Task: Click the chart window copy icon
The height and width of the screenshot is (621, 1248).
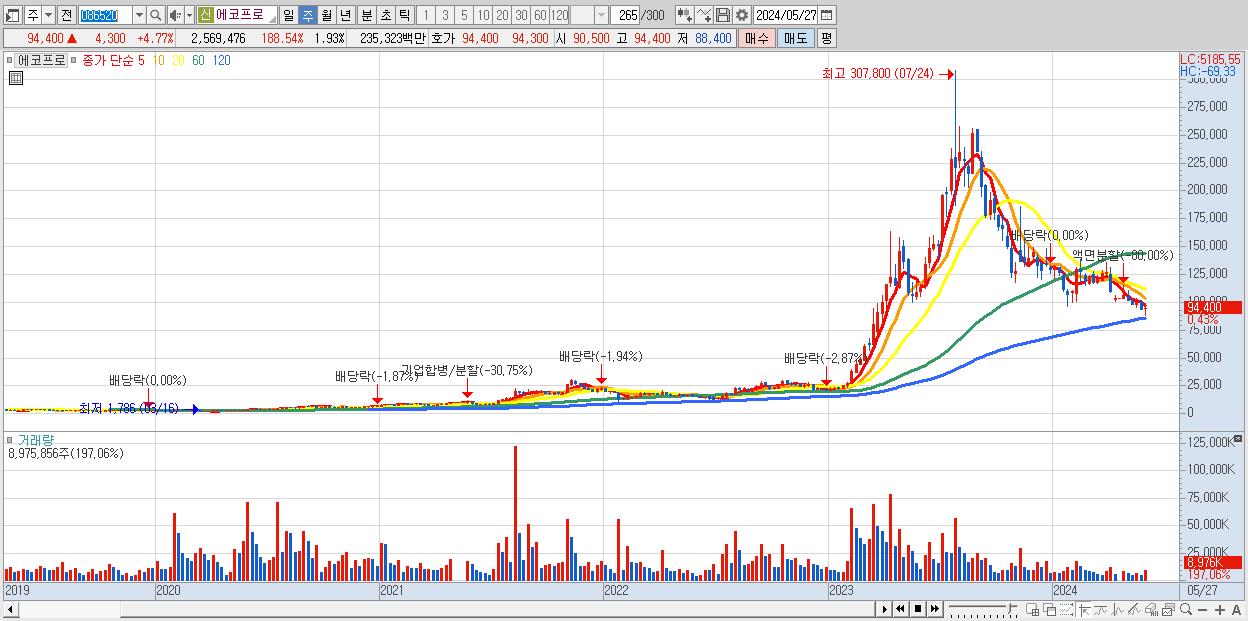Action: click(x=1168, y=610)
